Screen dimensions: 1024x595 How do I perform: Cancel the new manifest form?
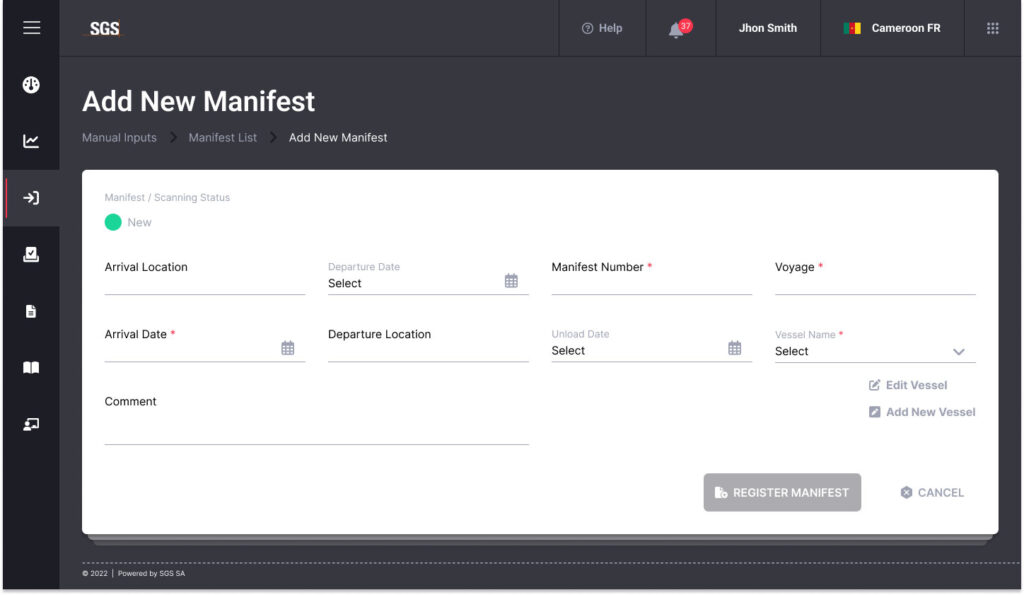[932, 492]
